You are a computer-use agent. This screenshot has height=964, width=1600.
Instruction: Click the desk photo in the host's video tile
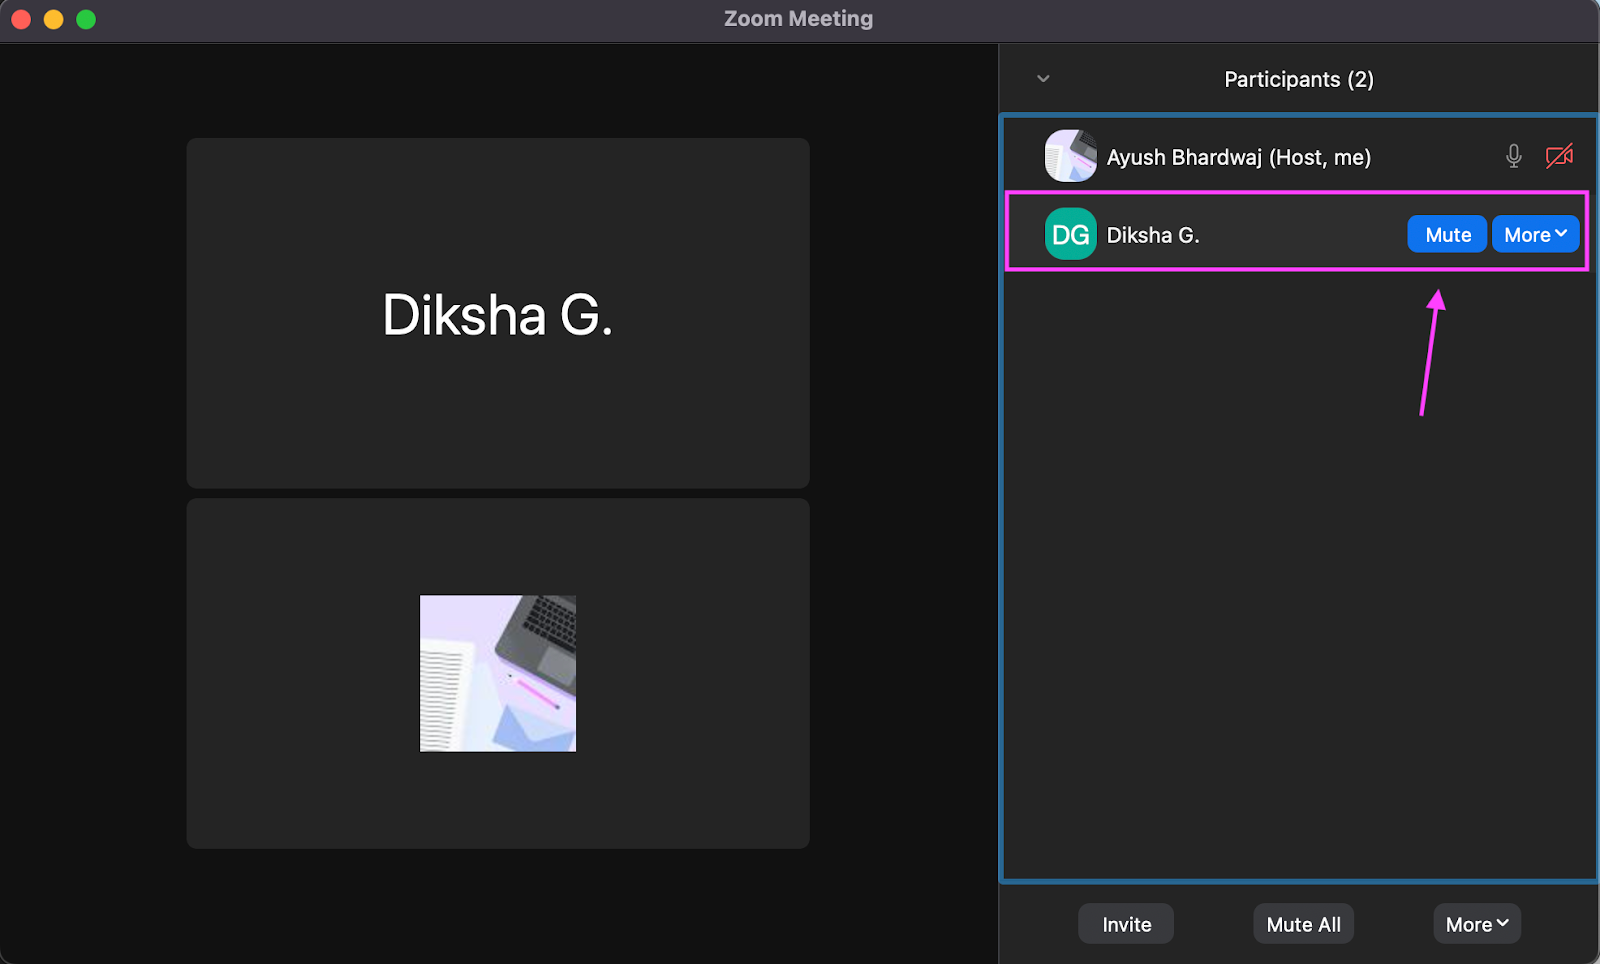497,672
